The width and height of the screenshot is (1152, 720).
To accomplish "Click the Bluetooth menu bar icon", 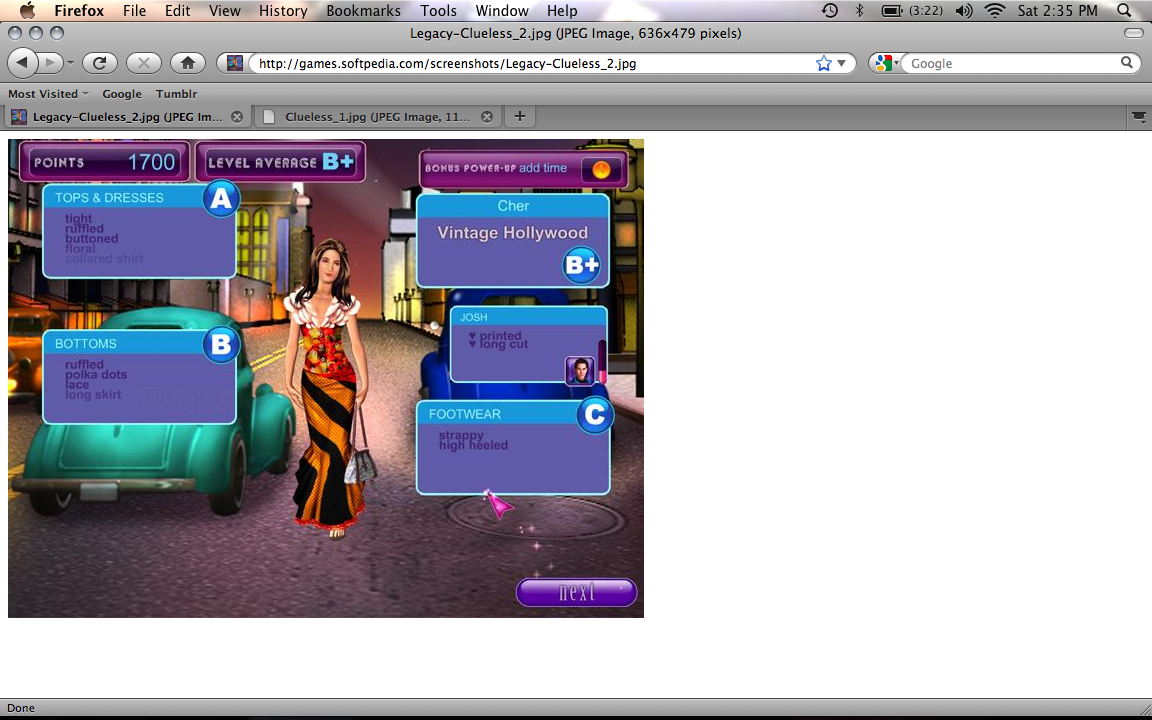I will pyautogui.click(x=860, y=10).
